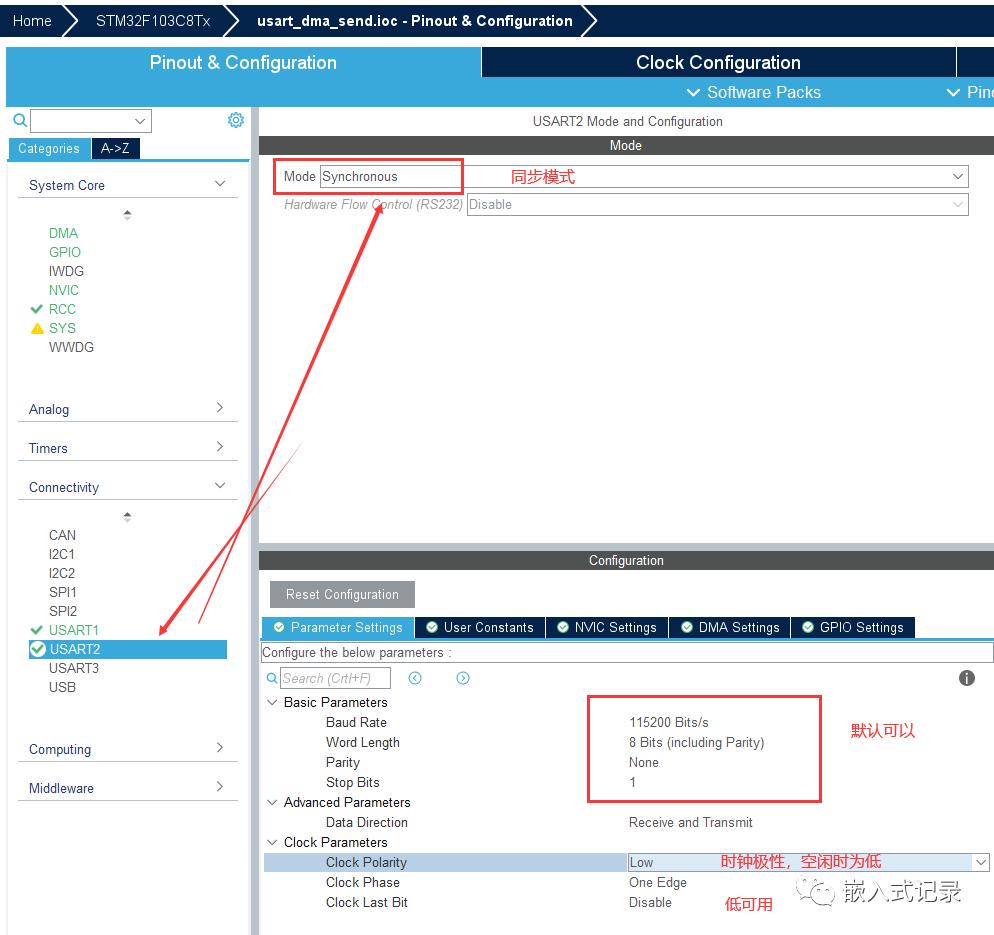Screen dimensions: 994x935
Task: Open the Mode Synchronous dropdown
Action: click(957, 176)
